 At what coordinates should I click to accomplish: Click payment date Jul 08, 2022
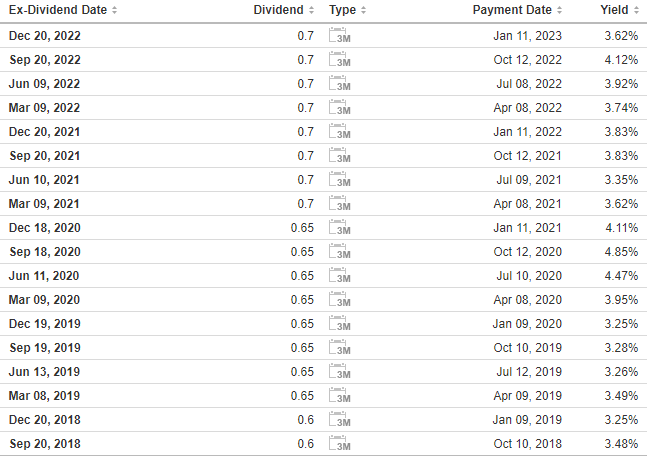[x=529, y=84]
